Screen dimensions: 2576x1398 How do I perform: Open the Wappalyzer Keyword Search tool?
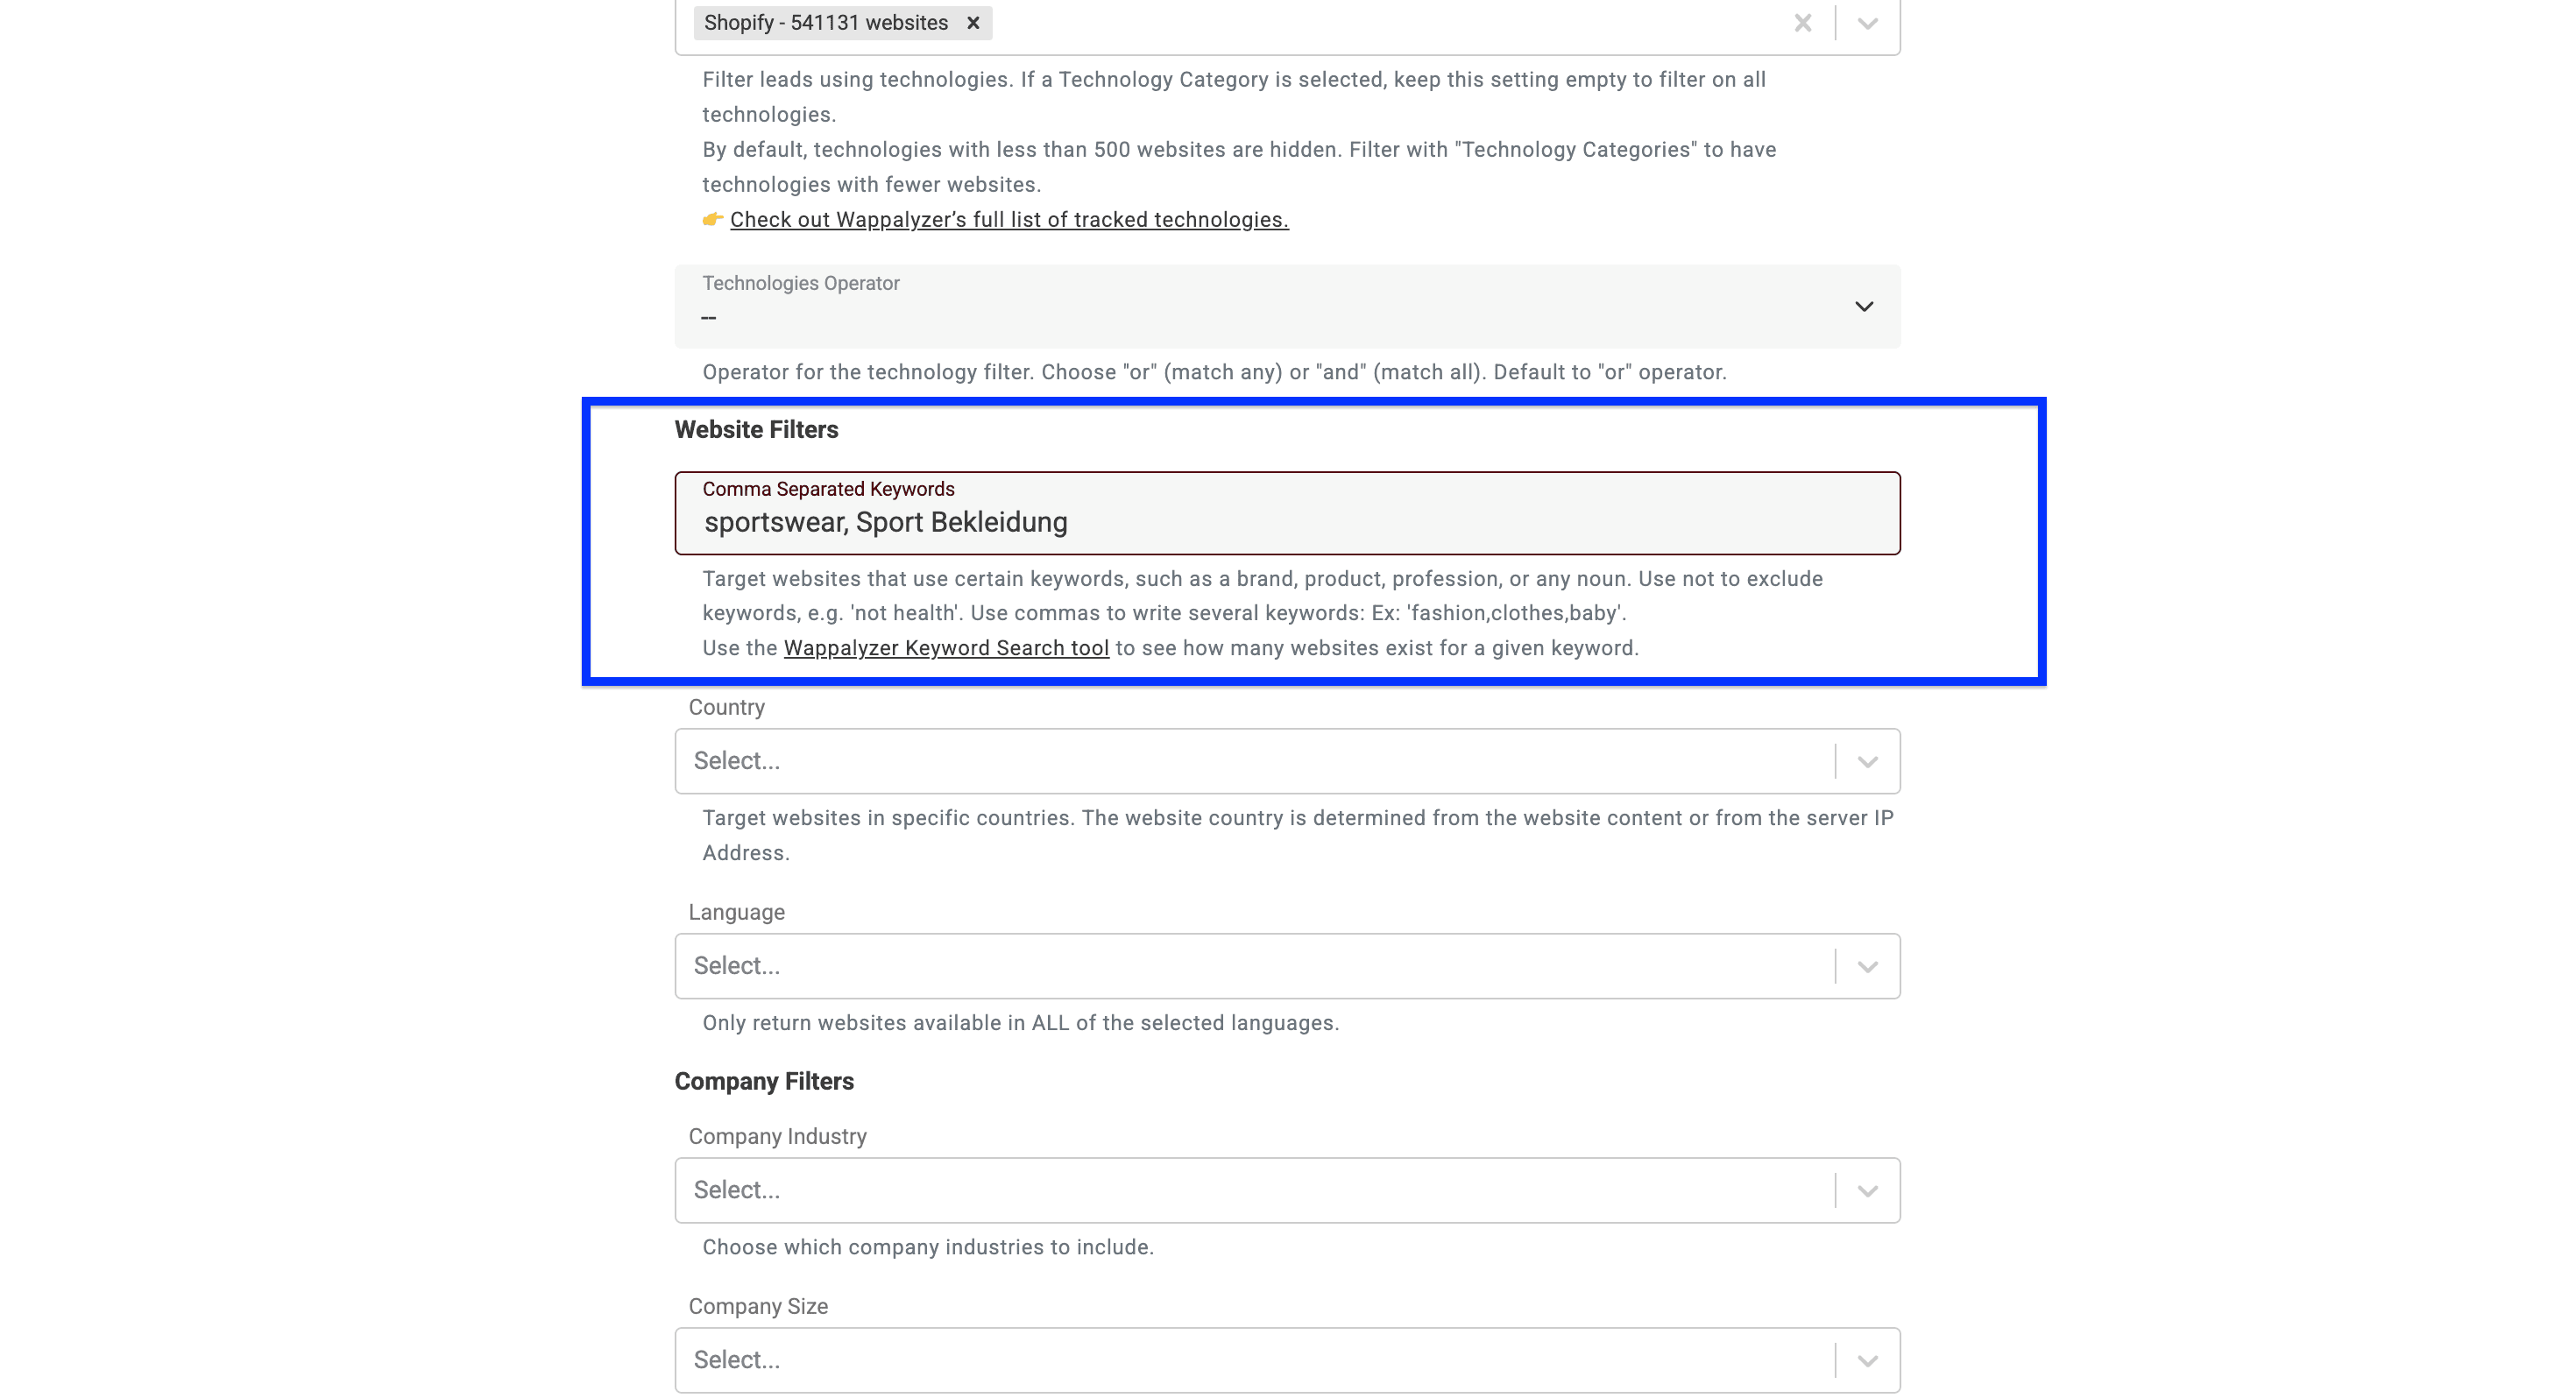coord(946,648)
